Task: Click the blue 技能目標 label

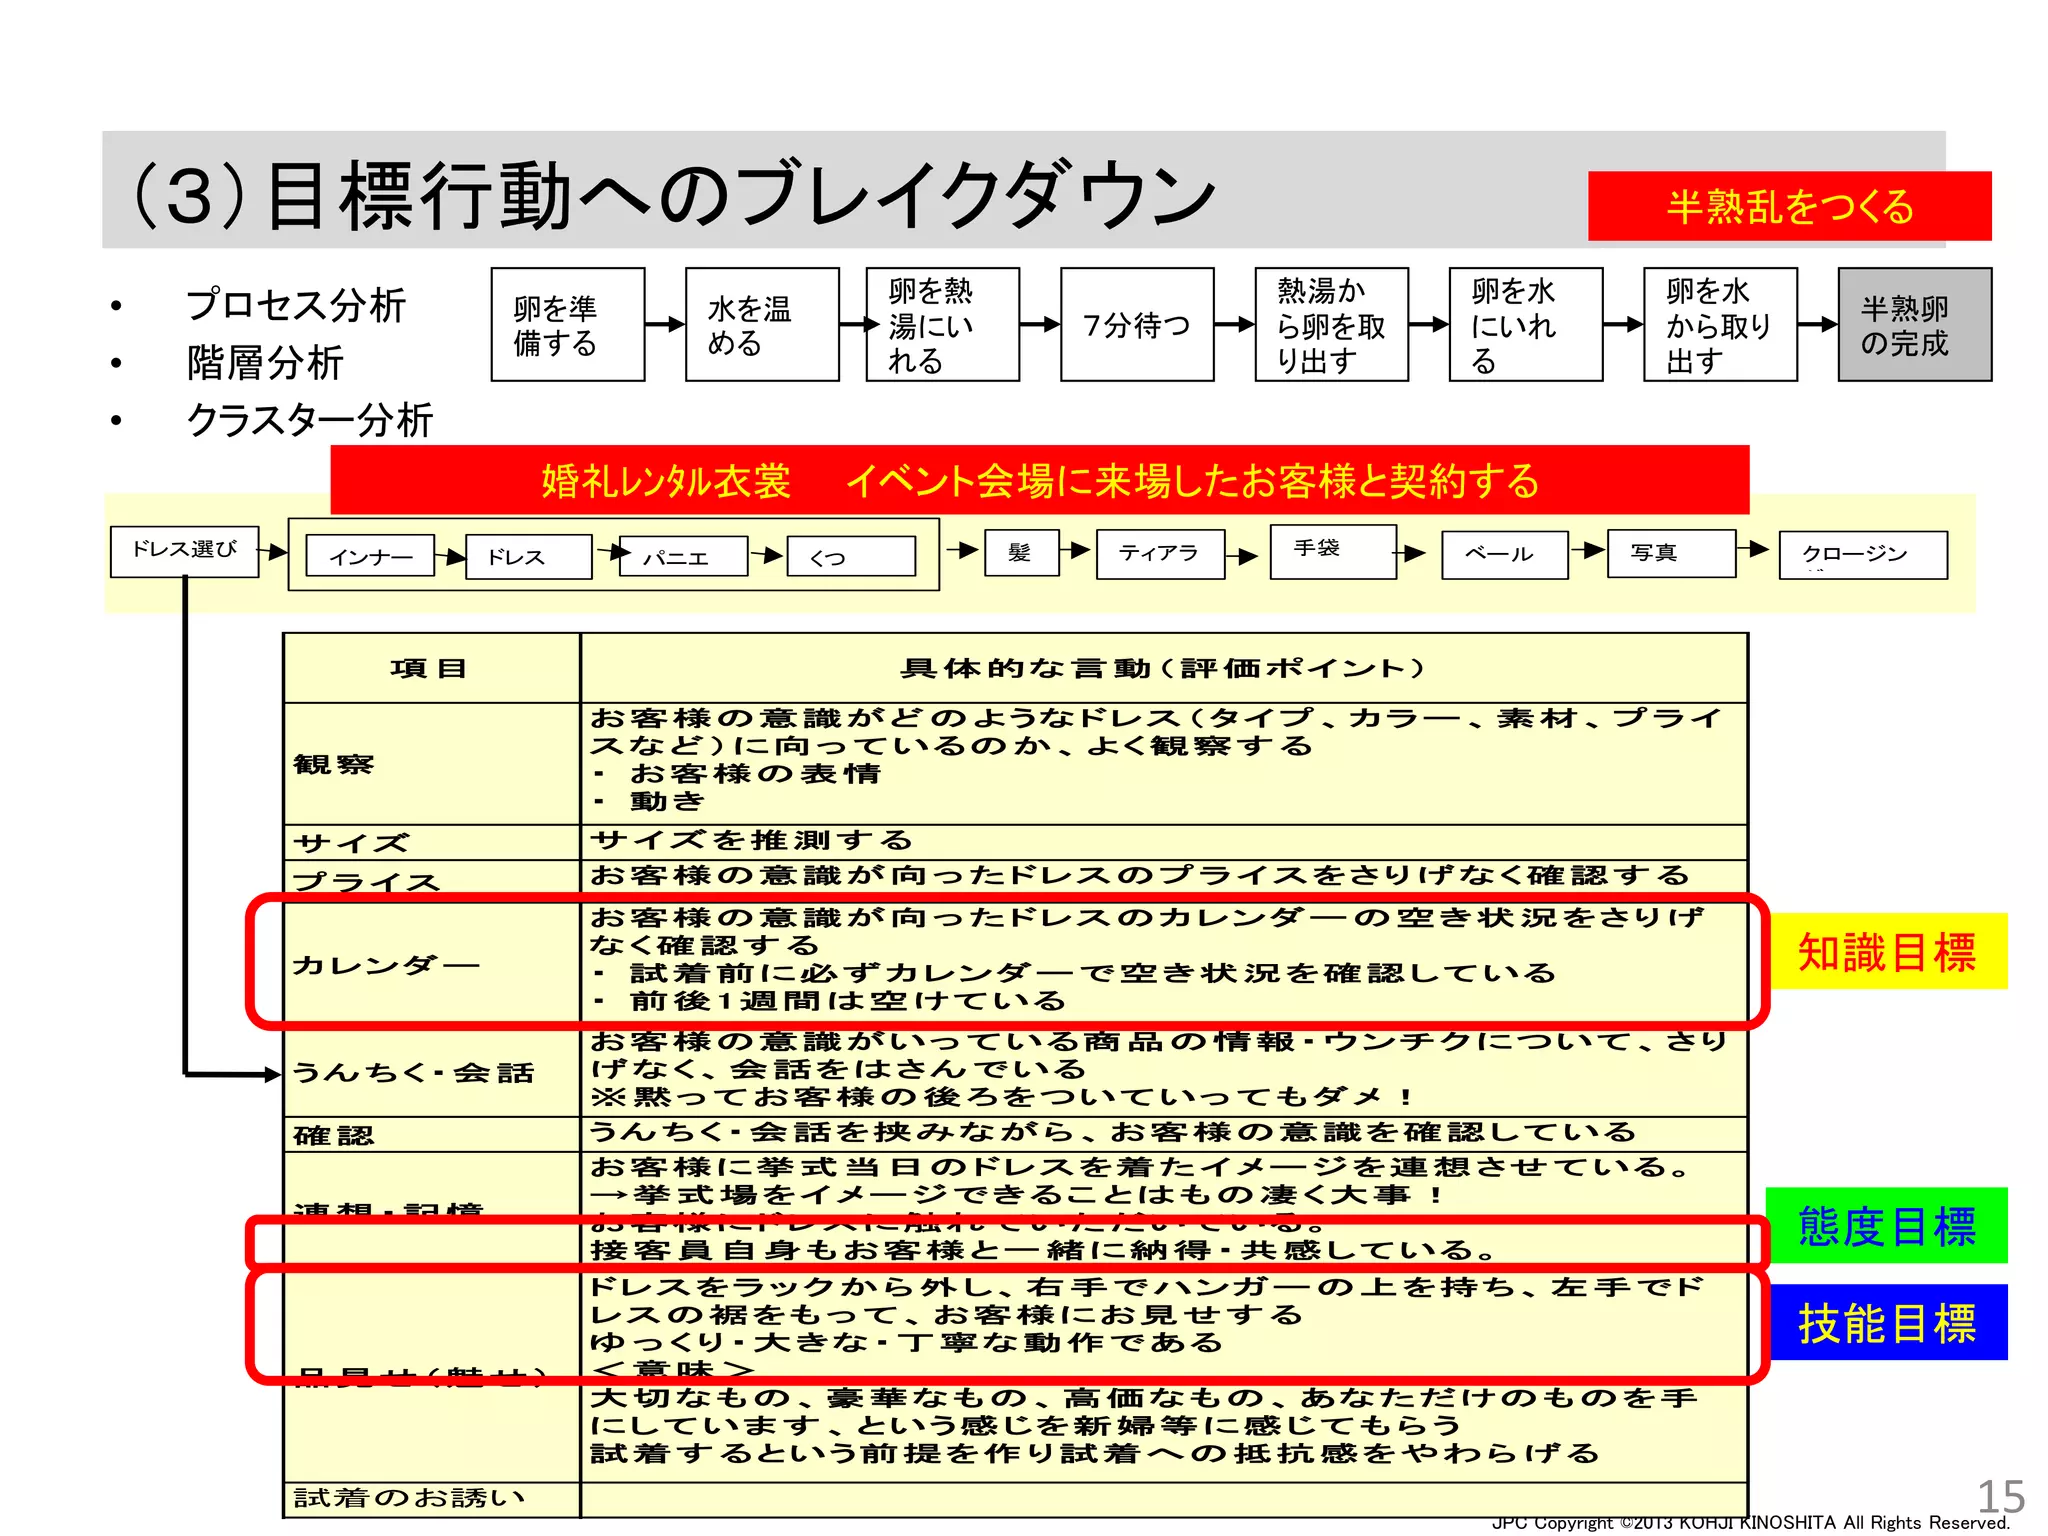Action: 1887,1322
